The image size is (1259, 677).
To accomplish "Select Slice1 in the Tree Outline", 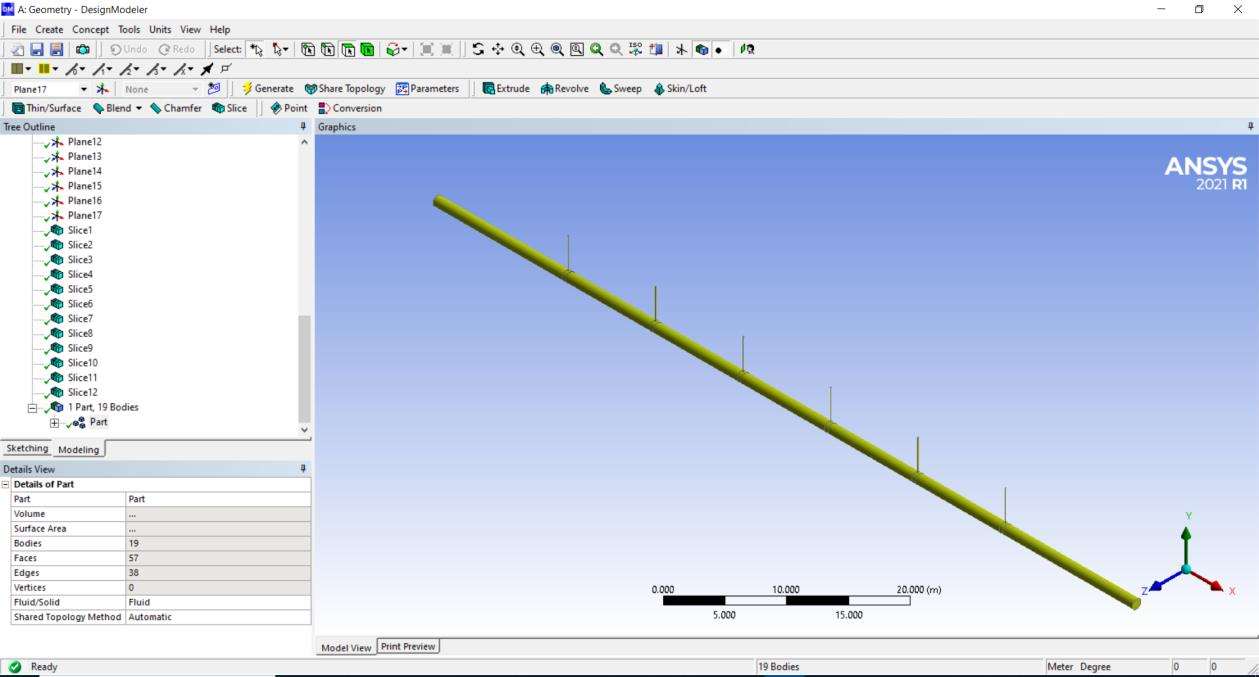I will pyautogui.click(x=80, y=231).
